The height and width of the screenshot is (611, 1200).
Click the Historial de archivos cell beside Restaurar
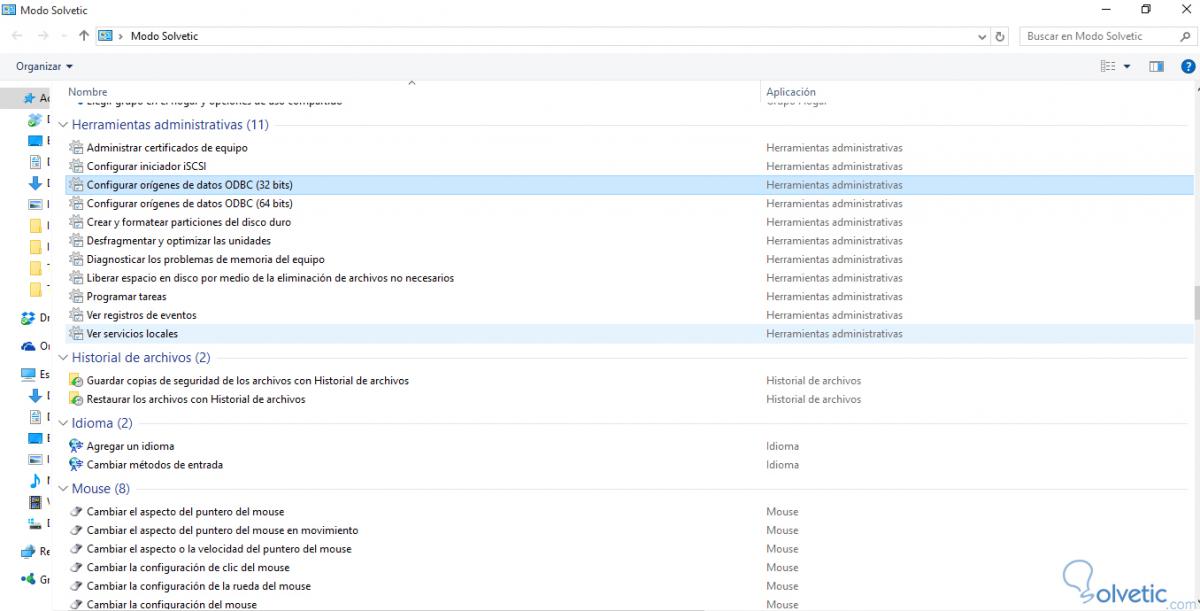[x=813, y=399]
